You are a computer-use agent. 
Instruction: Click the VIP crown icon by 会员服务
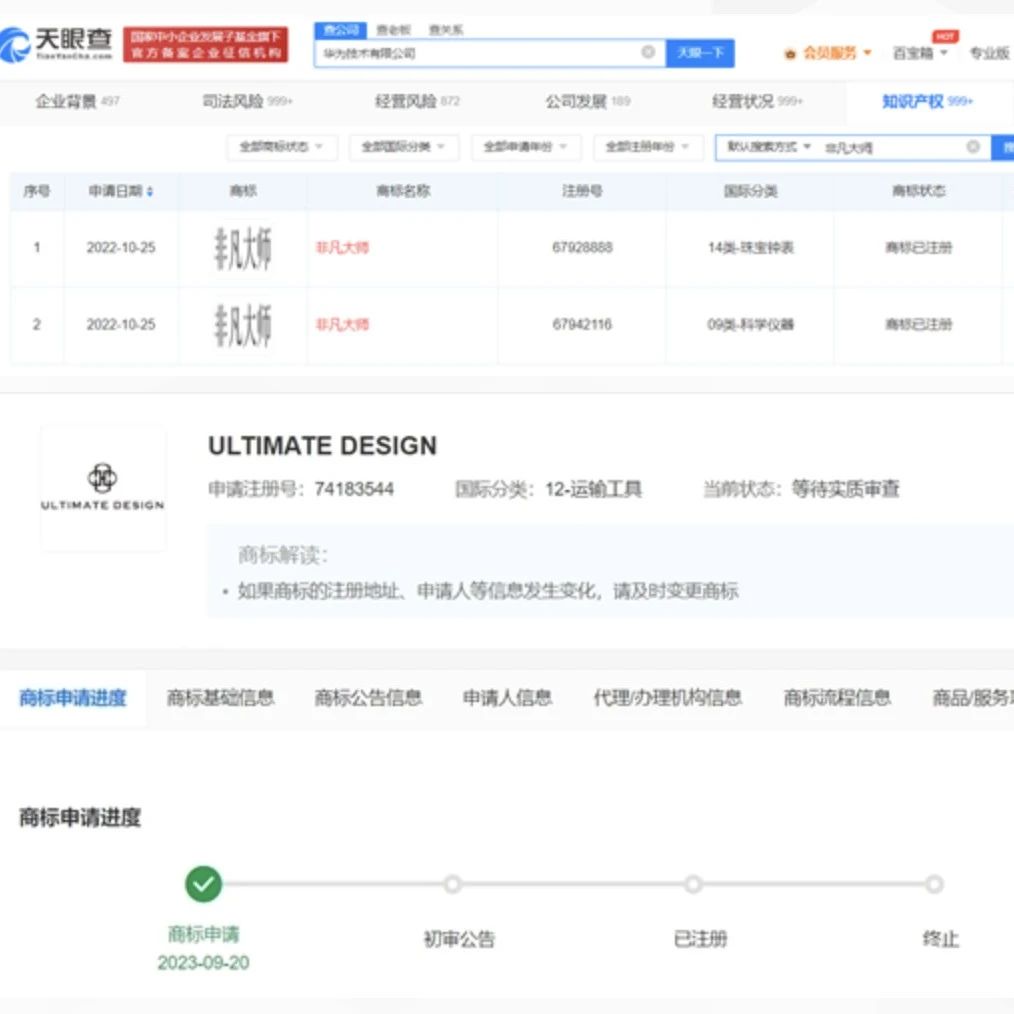tap(790, 54)
